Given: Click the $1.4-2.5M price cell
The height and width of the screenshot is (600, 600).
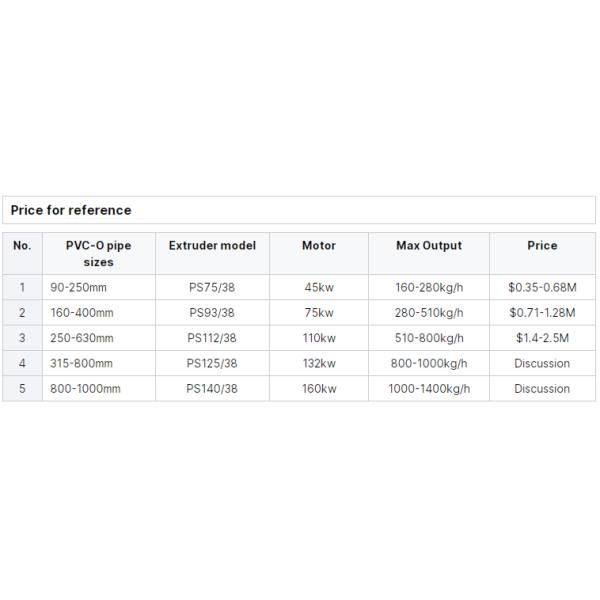Looking at the screenshot, I should (542, 338).
